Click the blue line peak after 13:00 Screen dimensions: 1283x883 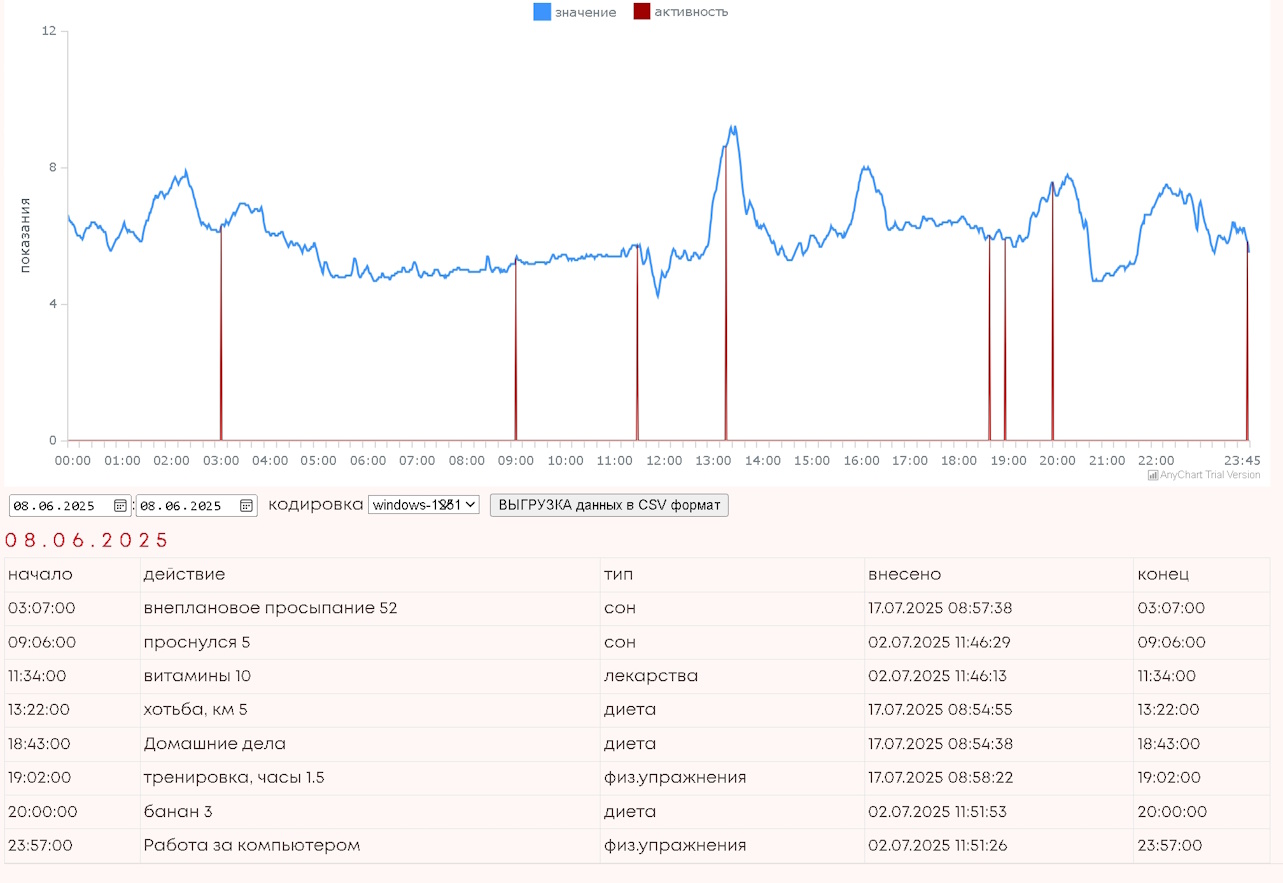(733, 128)
